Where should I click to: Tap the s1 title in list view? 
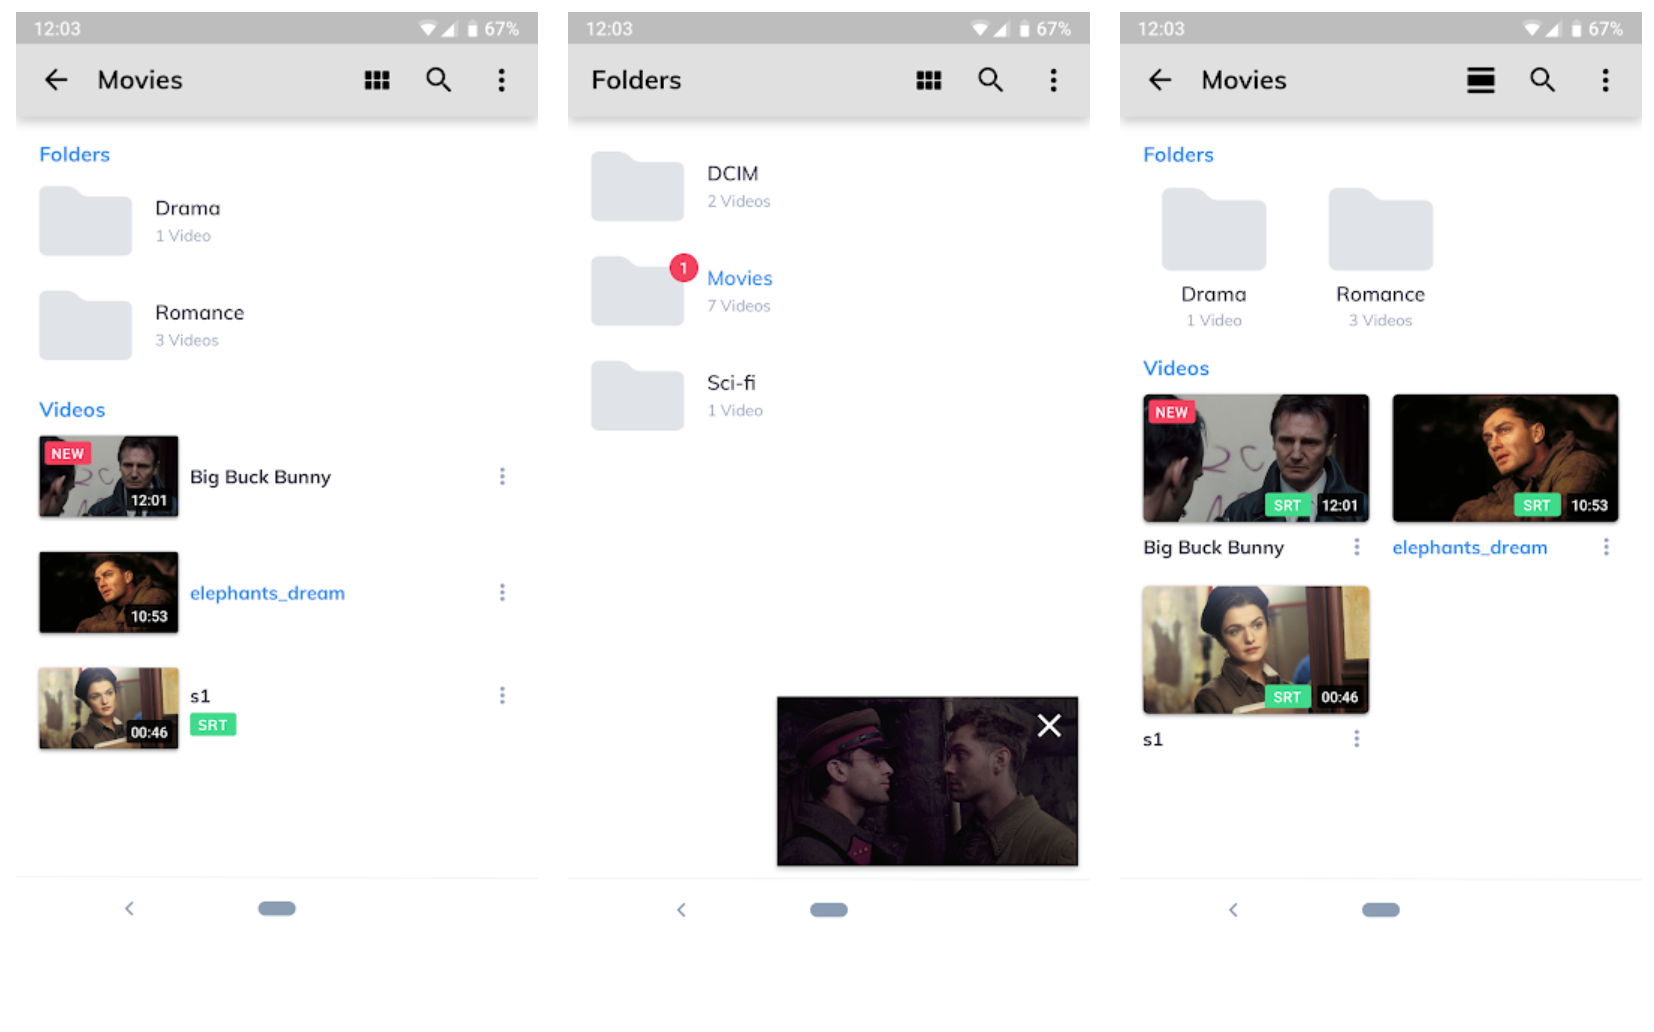[x=200, y=696]
